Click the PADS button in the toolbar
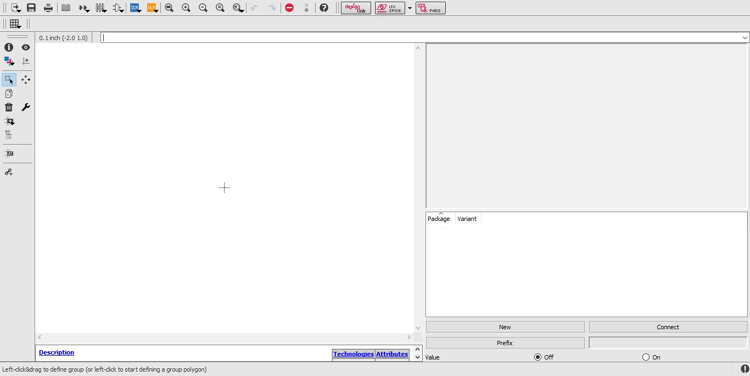Viewport: 750px width, 376px height. click(430, 8)
